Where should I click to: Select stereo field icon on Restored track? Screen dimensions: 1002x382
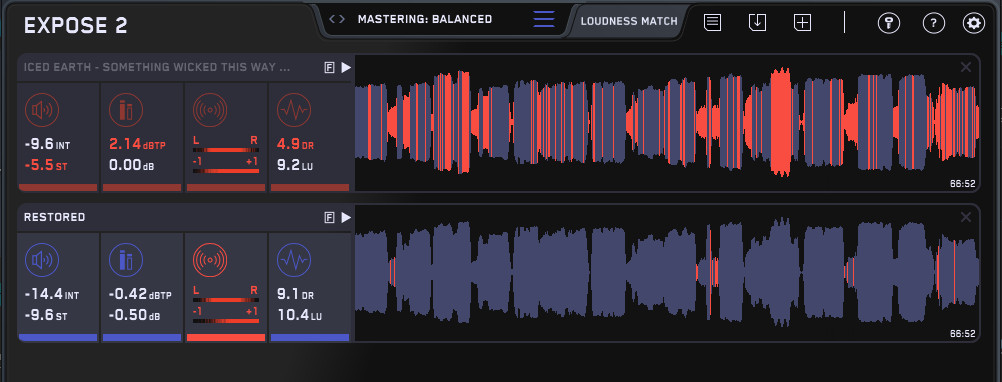[210, 261]
